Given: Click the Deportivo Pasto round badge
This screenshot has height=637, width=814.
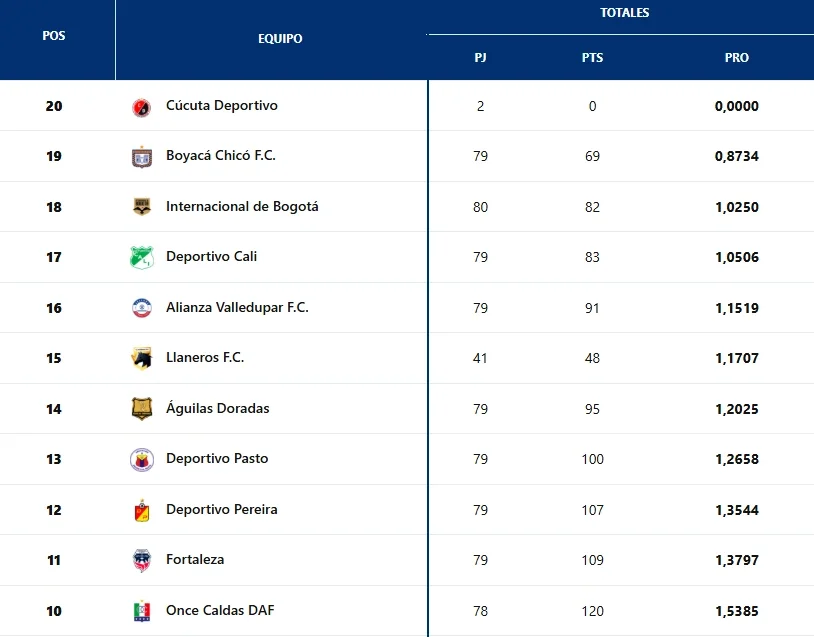Looking at the screenshot, I should [x=142, y=459].
